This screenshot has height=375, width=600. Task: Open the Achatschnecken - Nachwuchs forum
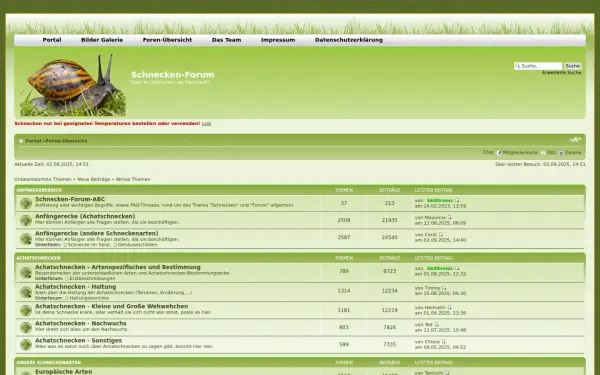pos(80,323)
